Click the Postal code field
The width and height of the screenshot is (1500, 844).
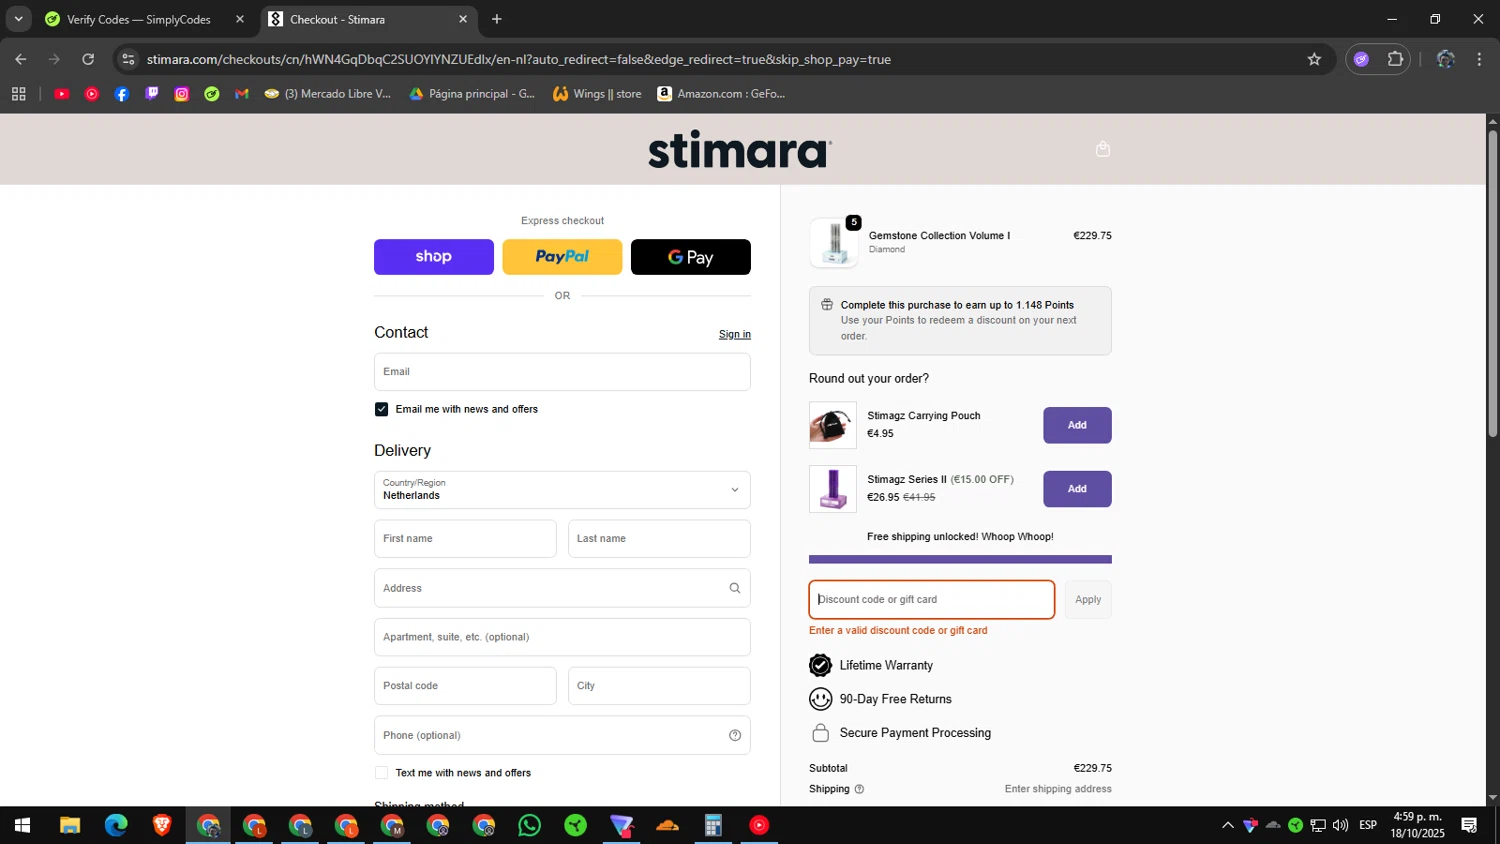coord(465,686)
